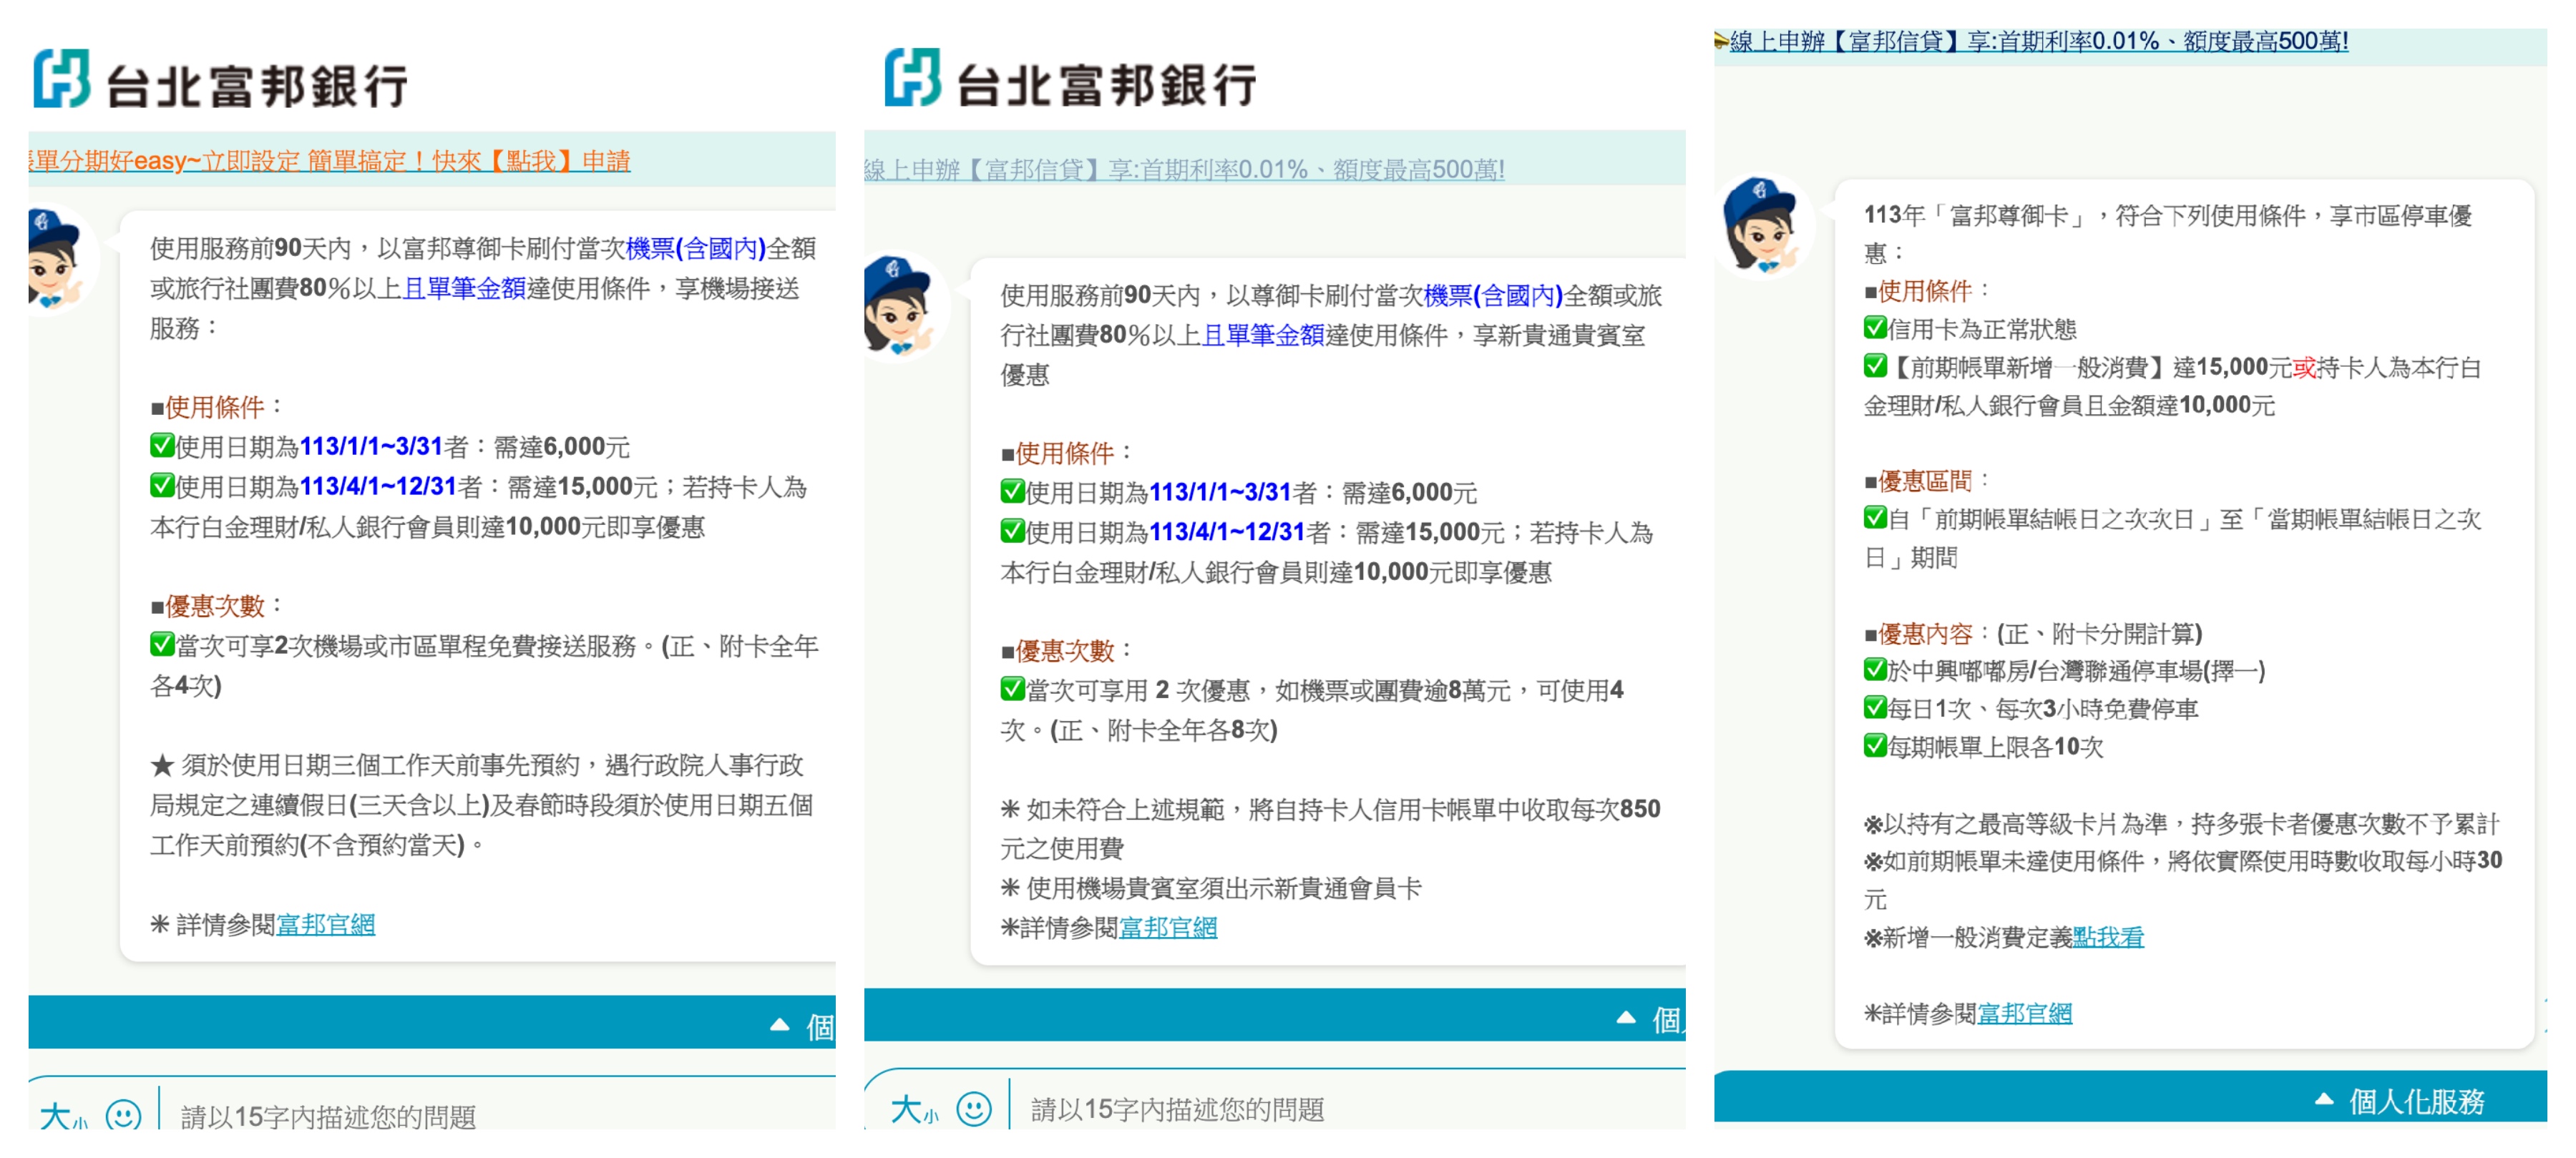
Task: Toggle font size 大小 in left chat panel
Action: [64, 1115]
